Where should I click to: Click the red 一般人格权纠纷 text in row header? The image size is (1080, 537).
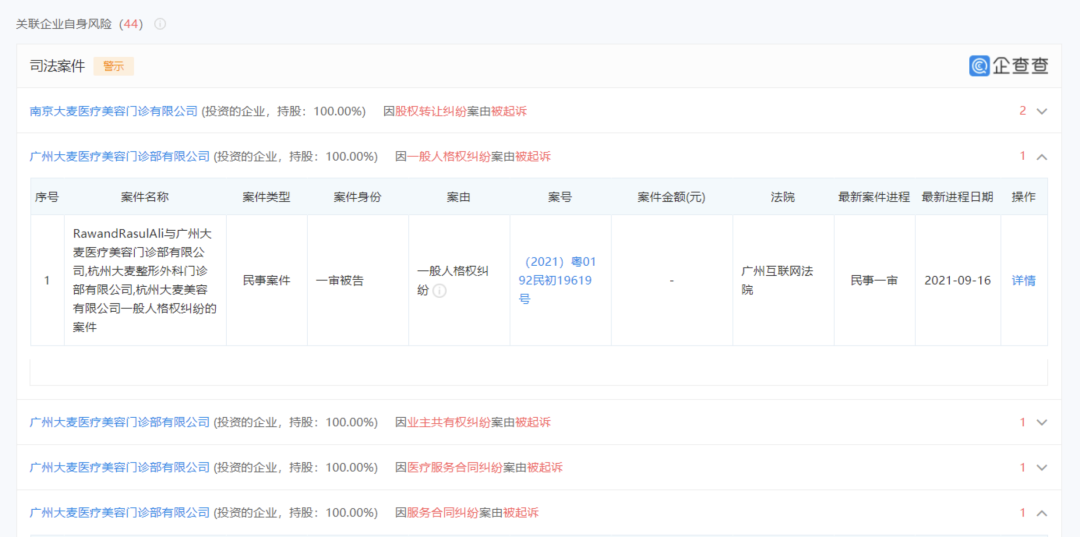(x=448, y=156)
